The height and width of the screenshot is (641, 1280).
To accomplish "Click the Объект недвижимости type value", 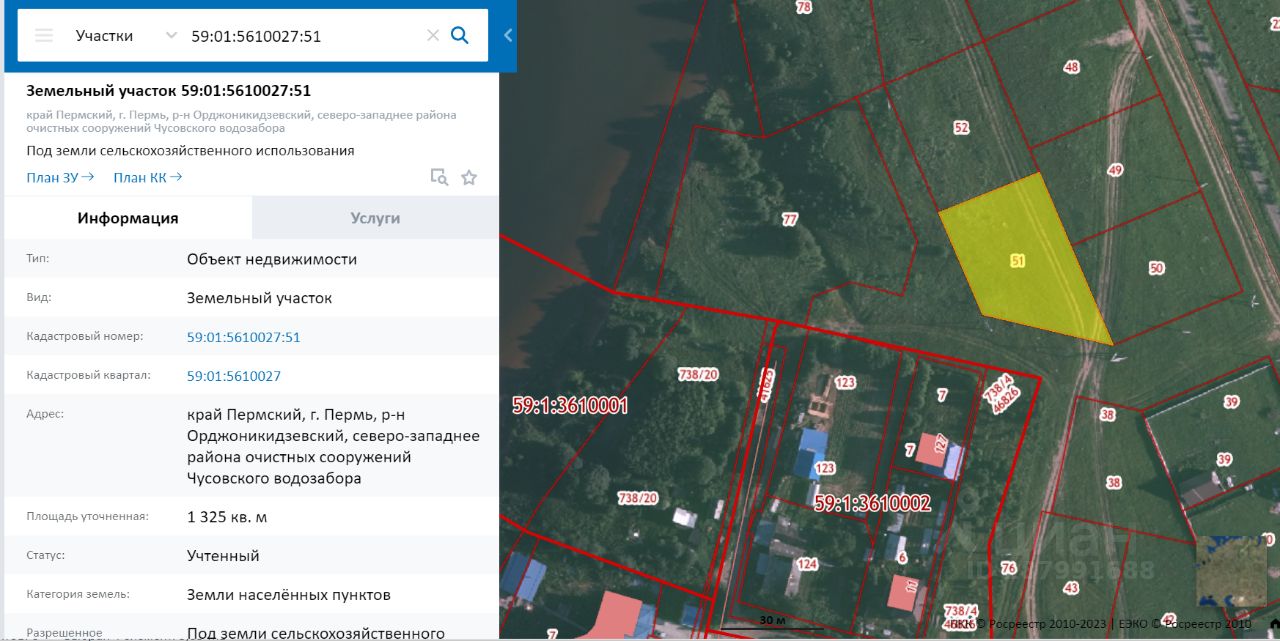I will tap(272, 259).
